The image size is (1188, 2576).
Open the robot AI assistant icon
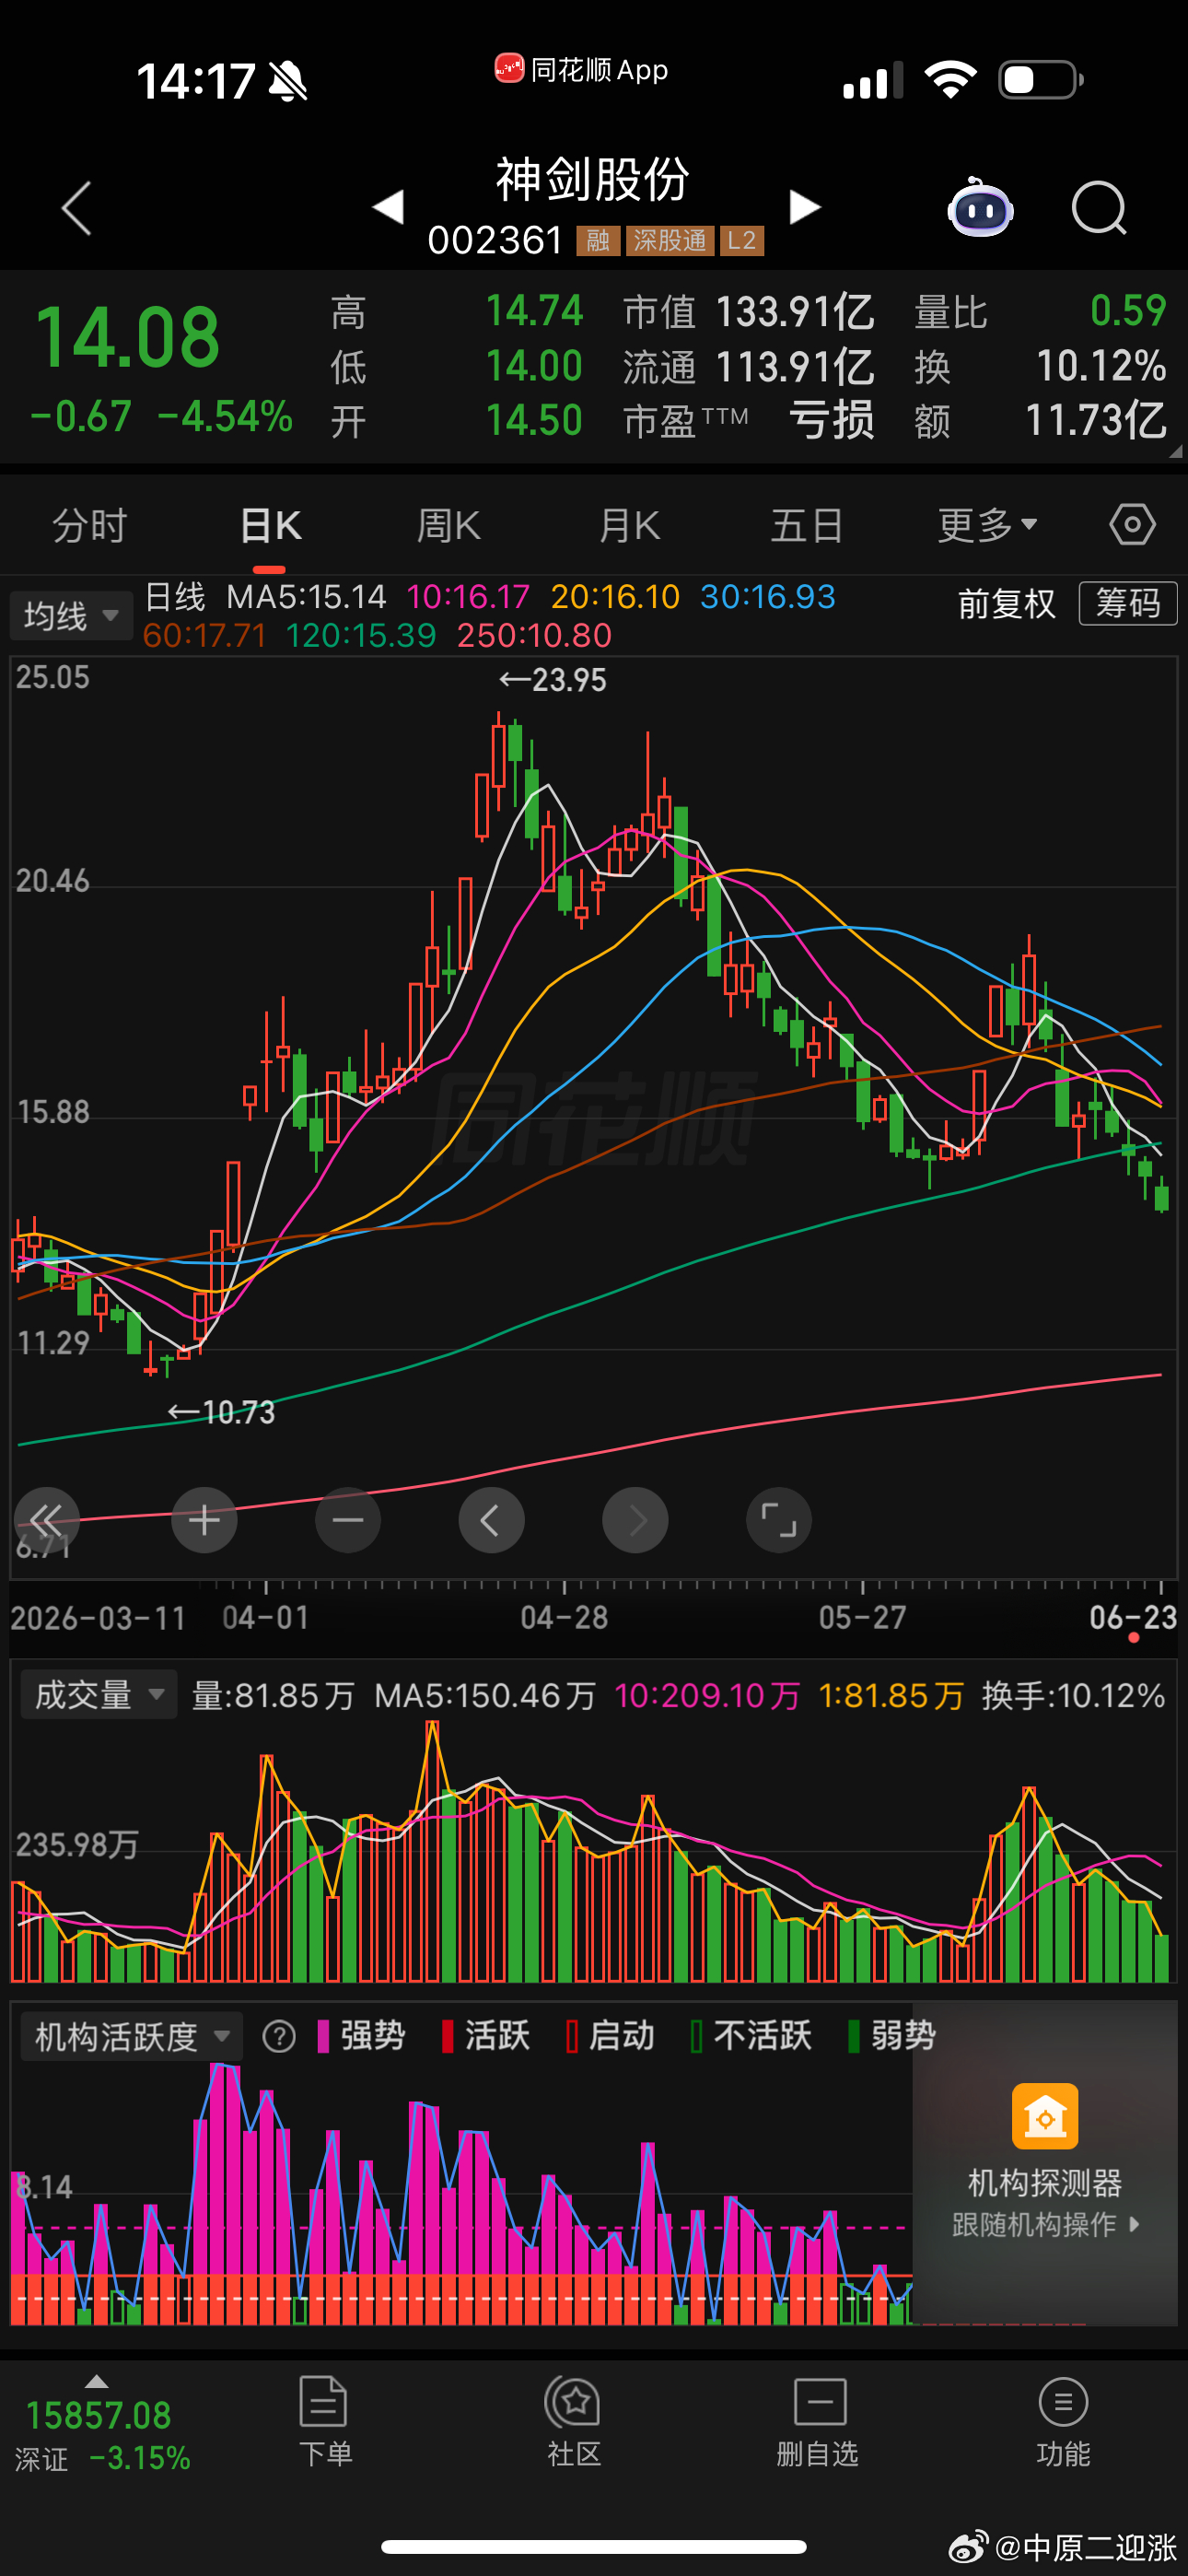tap(980, 207)
